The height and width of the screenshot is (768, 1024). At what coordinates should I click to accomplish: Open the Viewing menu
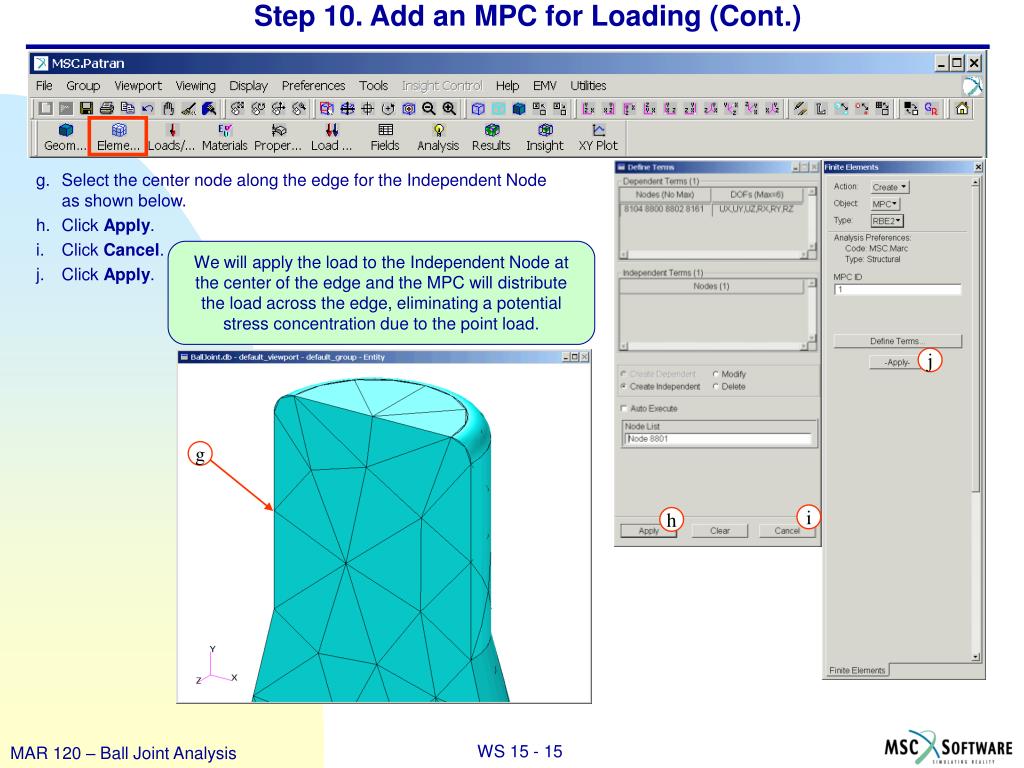195,86
